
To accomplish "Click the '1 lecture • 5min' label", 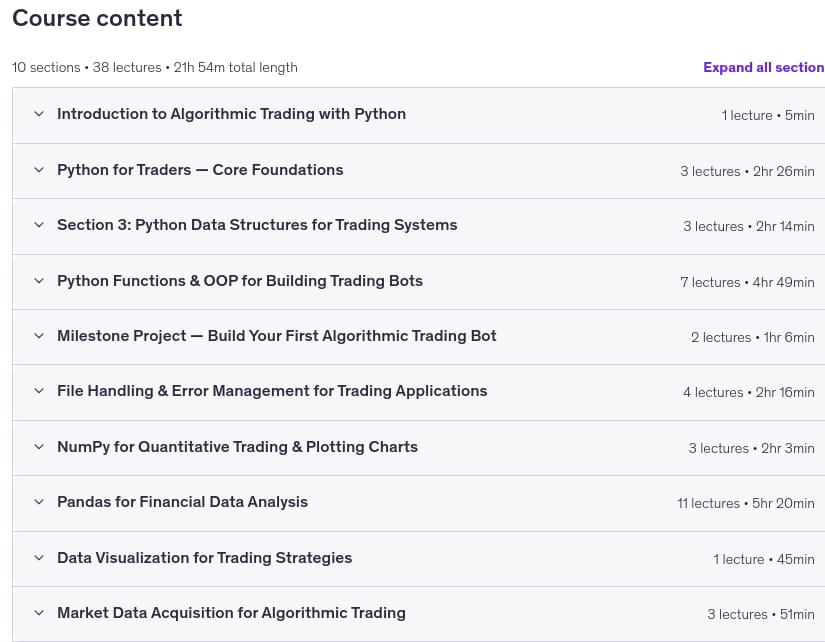I will coord(768,115).
